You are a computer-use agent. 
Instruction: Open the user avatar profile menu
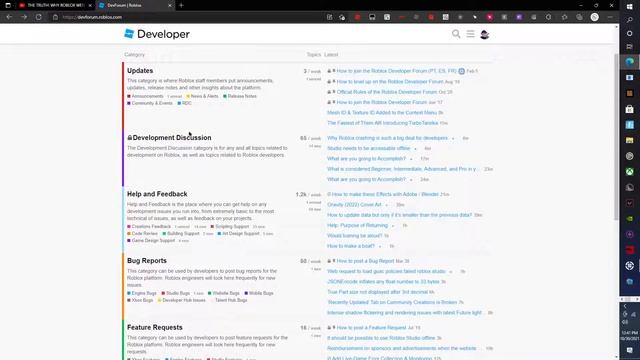click(x=484, y=35)
